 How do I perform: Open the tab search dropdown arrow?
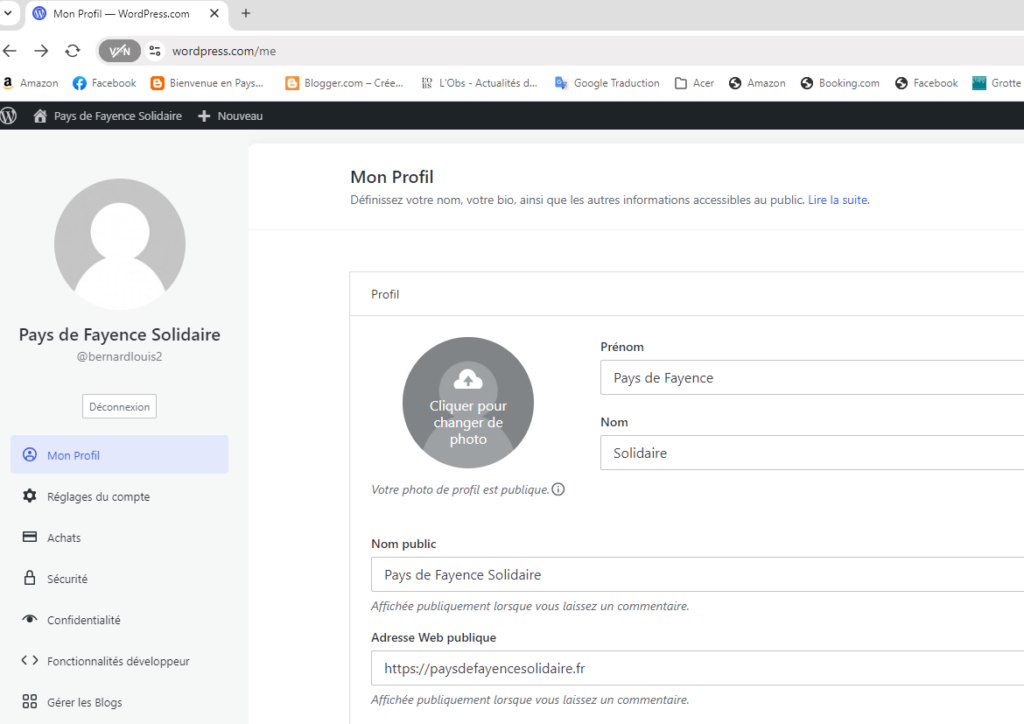coord(8,13)
